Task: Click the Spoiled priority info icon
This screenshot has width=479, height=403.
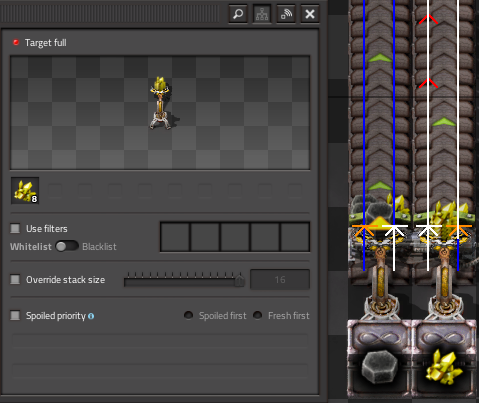Action: (91, 316)
